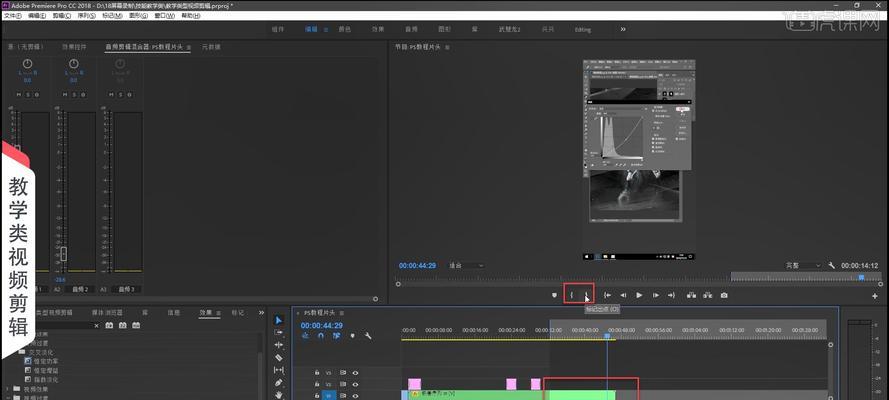Open 序列 menu

(x=87, y=16)
